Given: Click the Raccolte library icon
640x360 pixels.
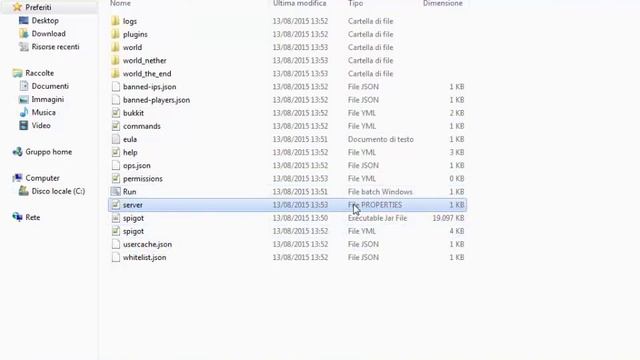Looking at the screenshot, I should click(17, 73).
